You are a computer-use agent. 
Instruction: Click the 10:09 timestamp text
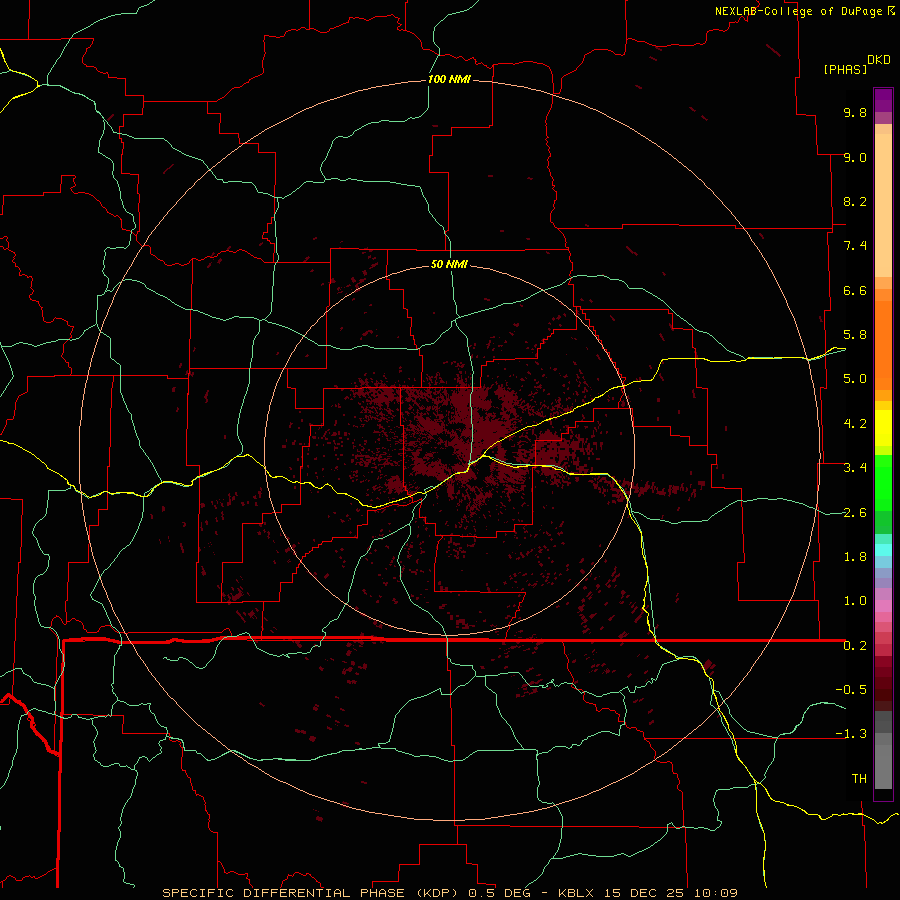coord(715,893)
